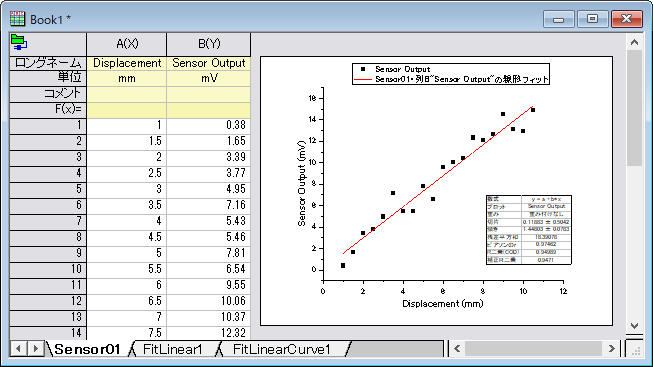Select row header 1

[48, 125]
